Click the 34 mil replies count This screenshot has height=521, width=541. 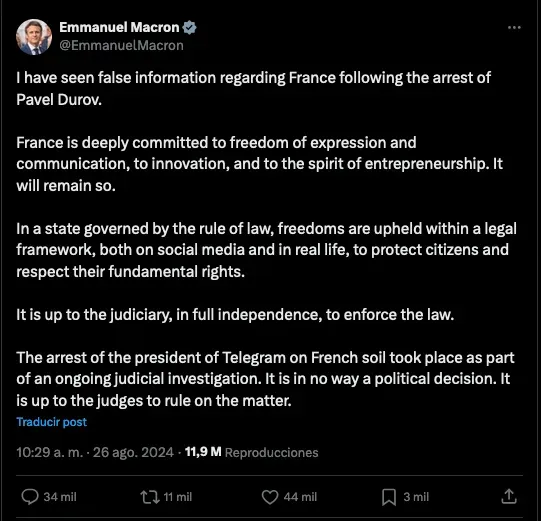pos(60,497)
